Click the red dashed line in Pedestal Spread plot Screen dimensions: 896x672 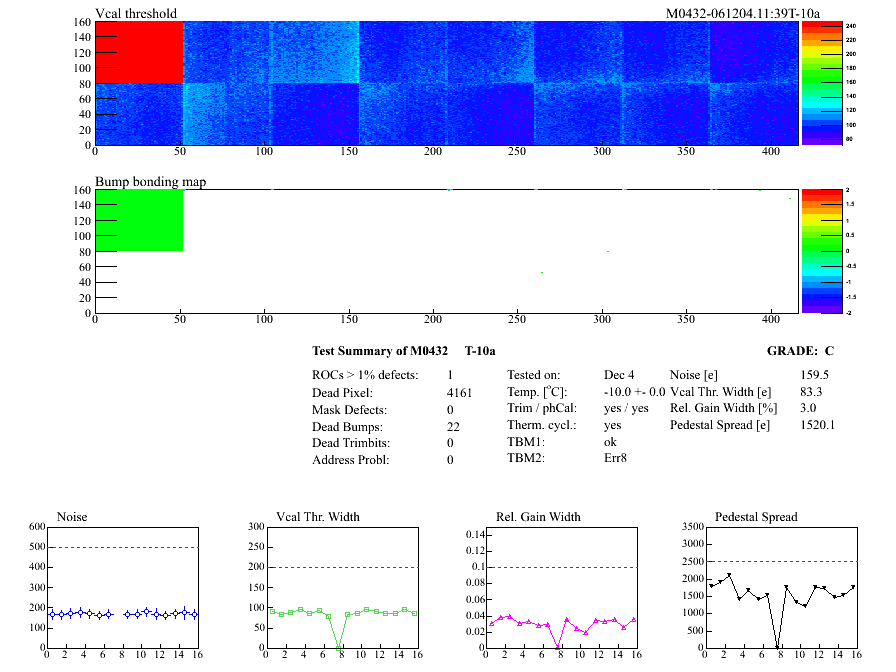click(782, 562)
